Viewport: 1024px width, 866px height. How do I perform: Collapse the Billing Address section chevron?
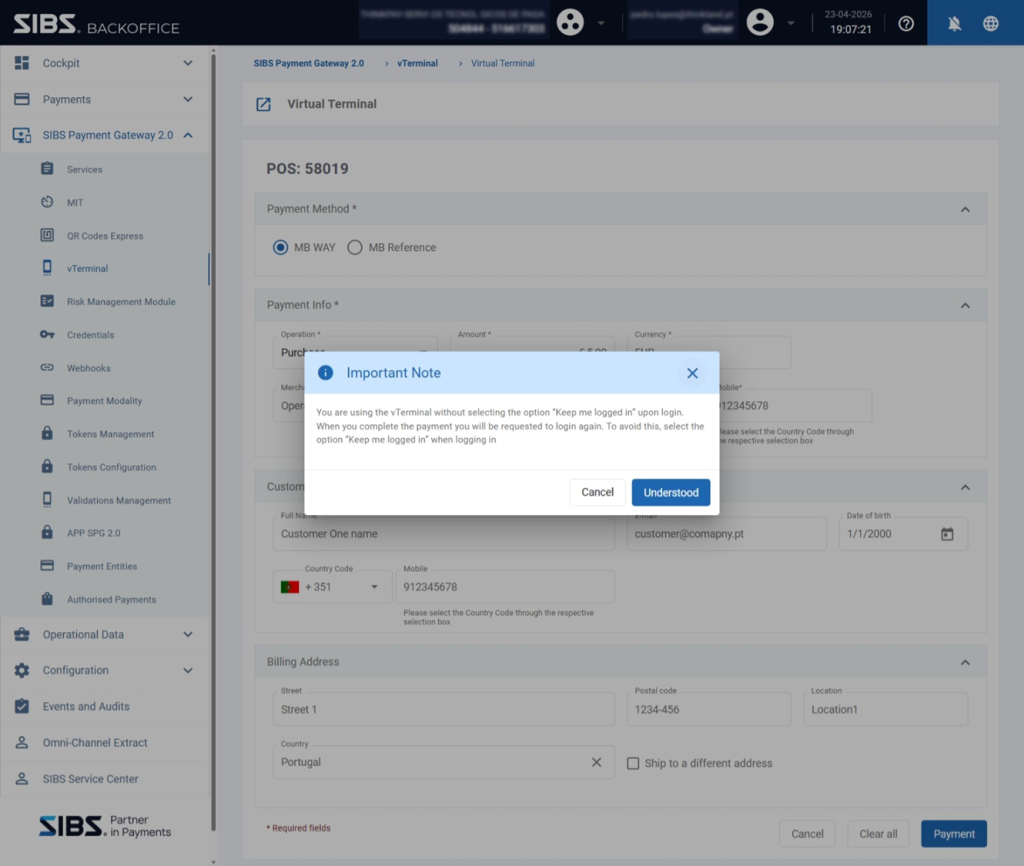[965, 662]
